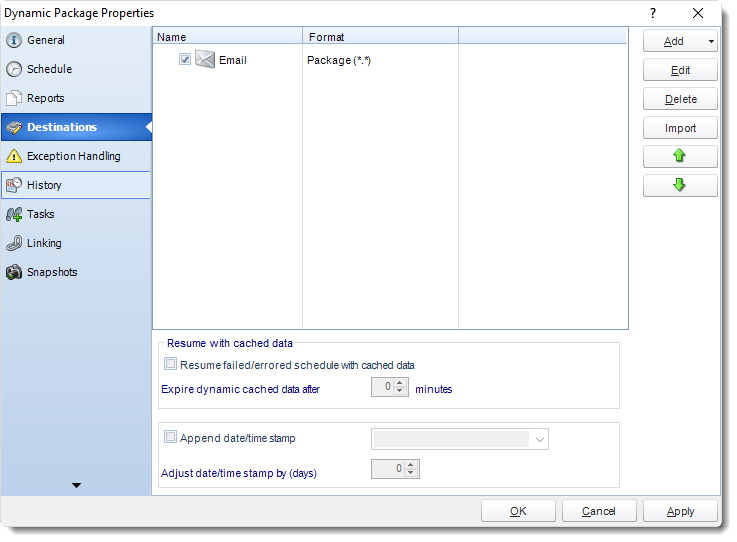This screenshot has width=737, height=542.
Task: Switch to the Snapshots tab
Action: point(76,272)
